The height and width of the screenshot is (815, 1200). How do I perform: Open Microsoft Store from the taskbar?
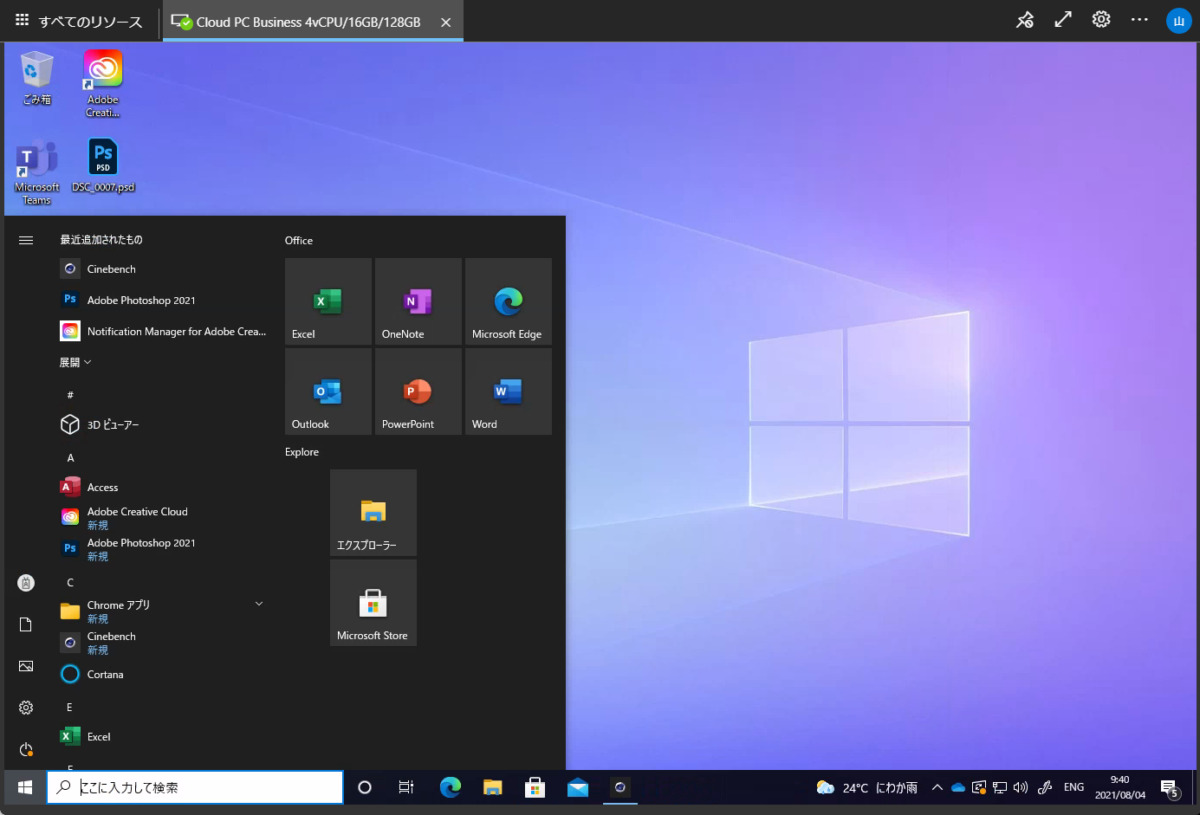pos(534,787)
